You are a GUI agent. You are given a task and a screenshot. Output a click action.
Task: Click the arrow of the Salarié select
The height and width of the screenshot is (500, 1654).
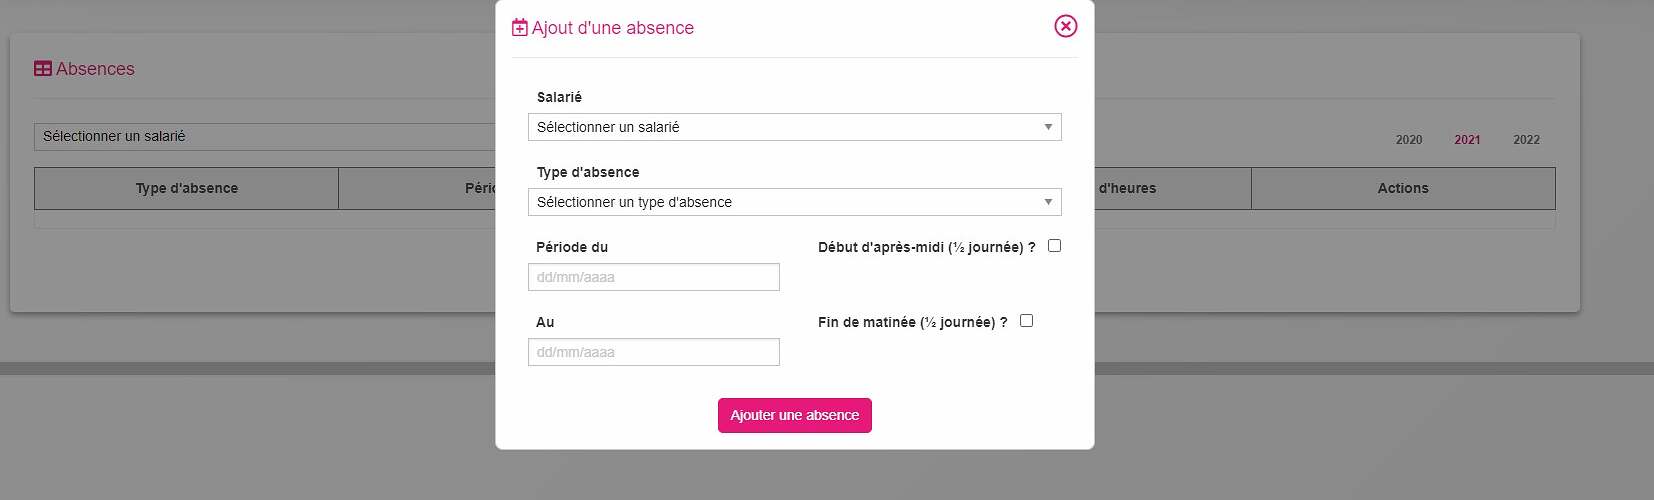click(1048, 127)
